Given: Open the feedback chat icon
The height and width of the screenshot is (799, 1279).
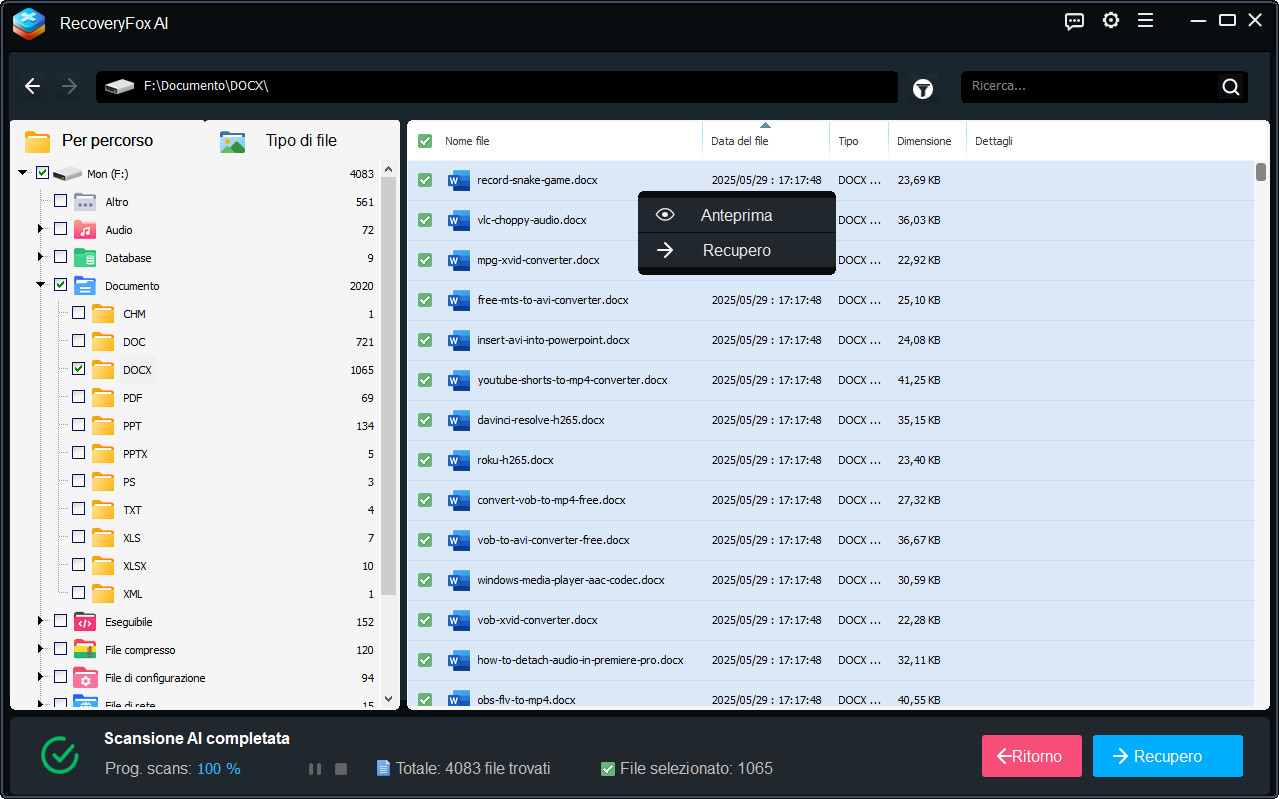Looking at the screenshot, I should point(1075,21).
